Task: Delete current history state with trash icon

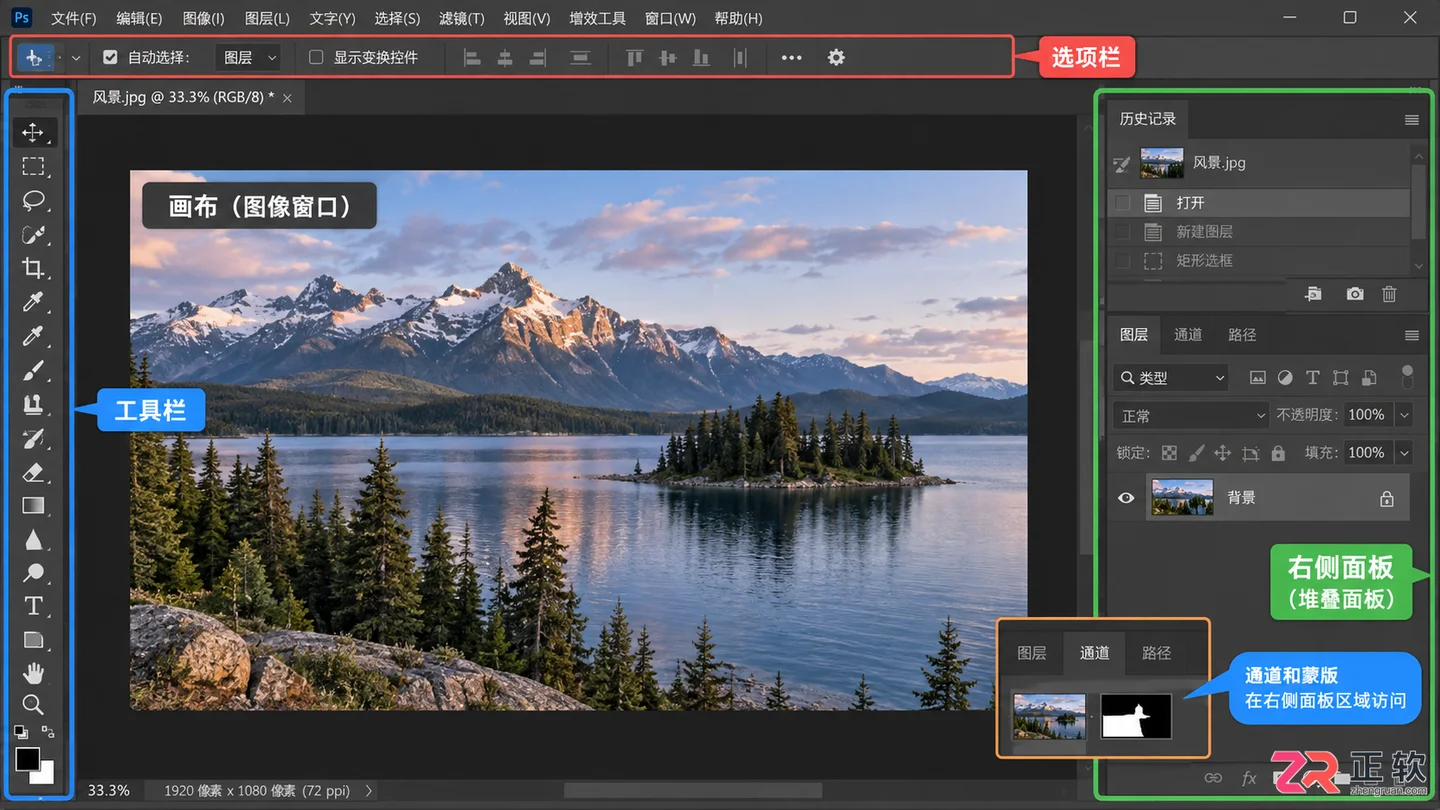Action: 1389,294
